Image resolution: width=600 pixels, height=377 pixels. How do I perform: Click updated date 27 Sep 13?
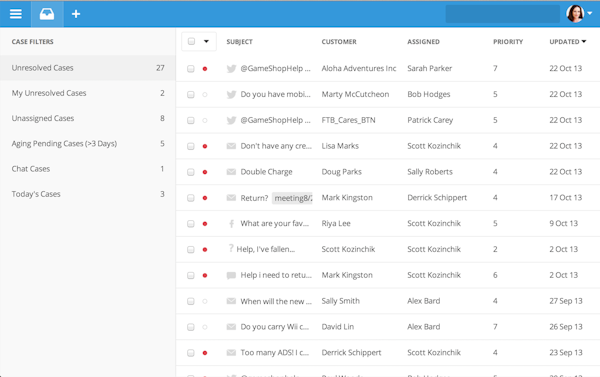566,301
